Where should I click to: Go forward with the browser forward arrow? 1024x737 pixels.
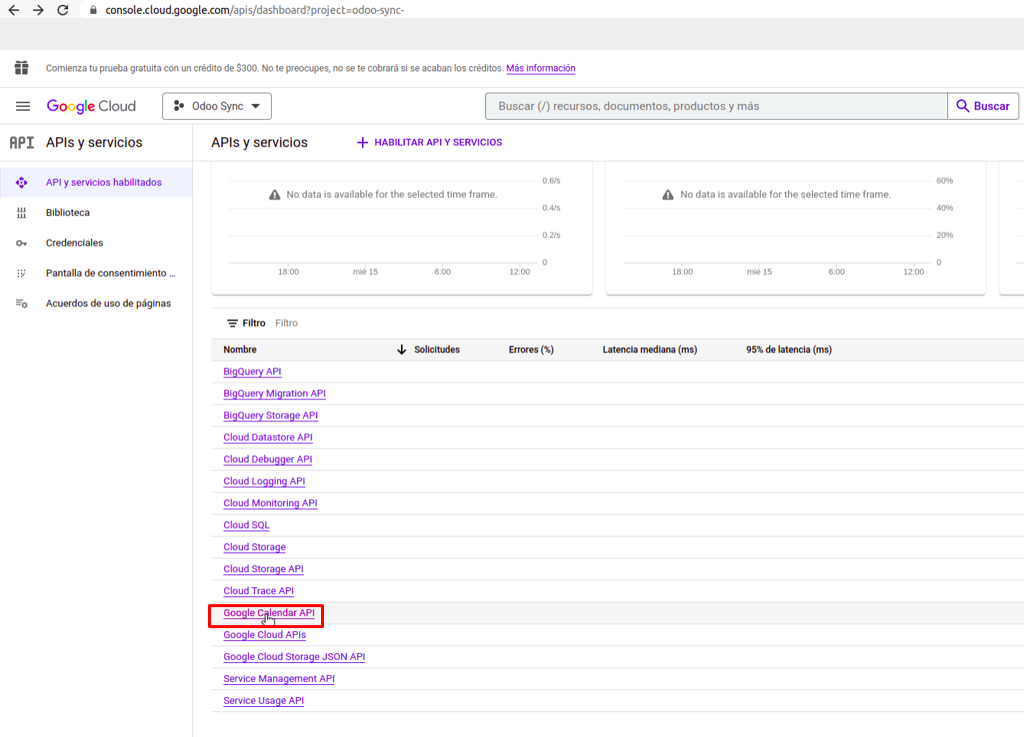pyautogui.click(x=39, y=10)
